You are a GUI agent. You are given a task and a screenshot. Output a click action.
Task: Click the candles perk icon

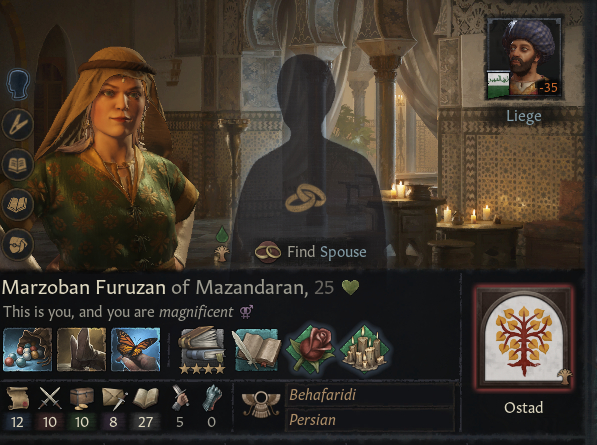click(x=364, y=349)
